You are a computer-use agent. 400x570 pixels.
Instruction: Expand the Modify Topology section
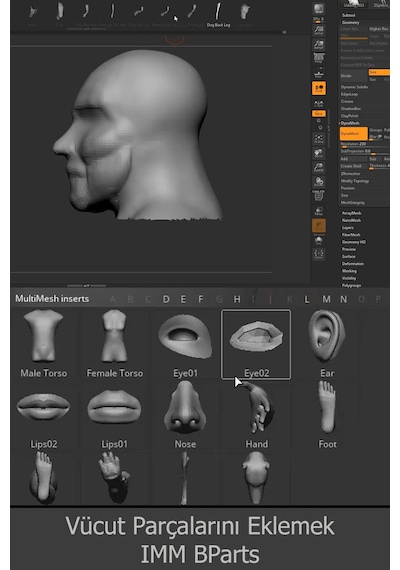click(x=355, y=181)
